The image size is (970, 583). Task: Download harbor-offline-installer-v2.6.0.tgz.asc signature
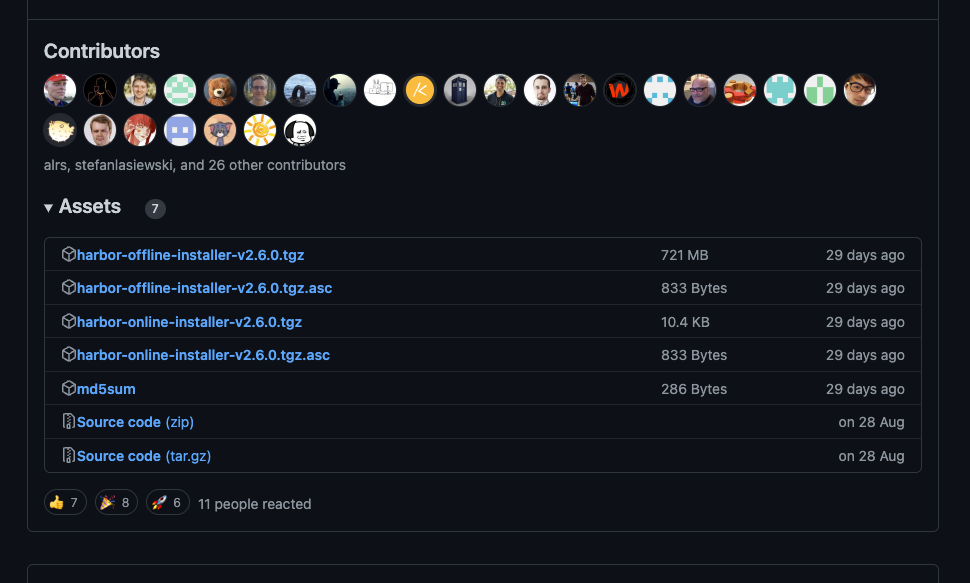(205, 288)
